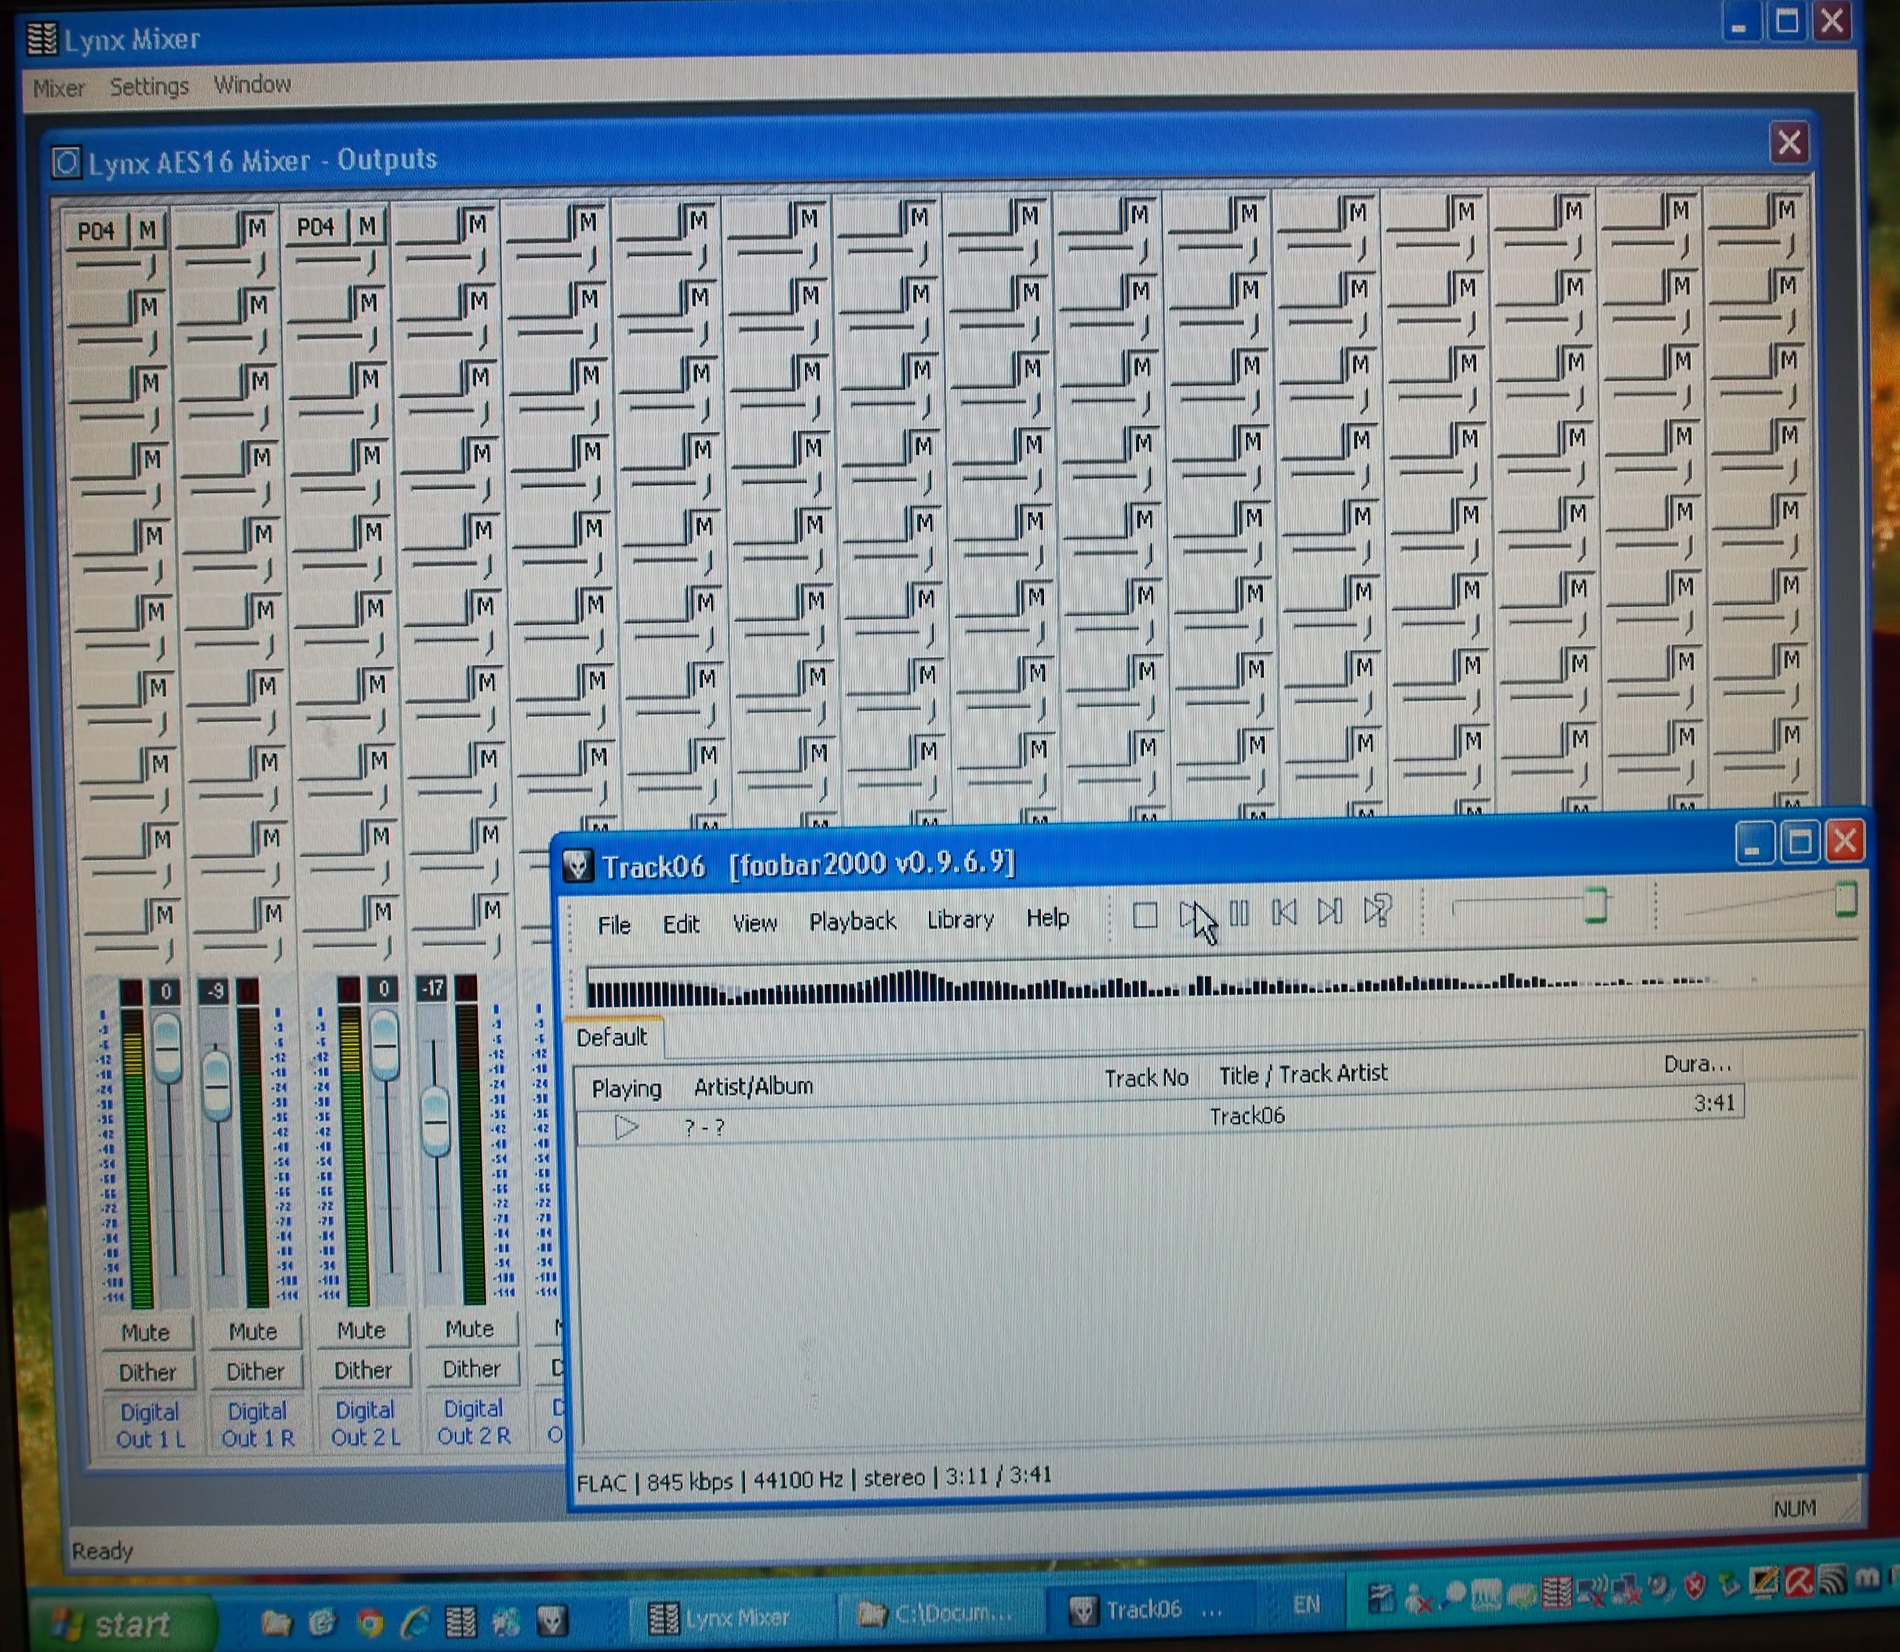Skip to next track in foobar2000

1330,911
